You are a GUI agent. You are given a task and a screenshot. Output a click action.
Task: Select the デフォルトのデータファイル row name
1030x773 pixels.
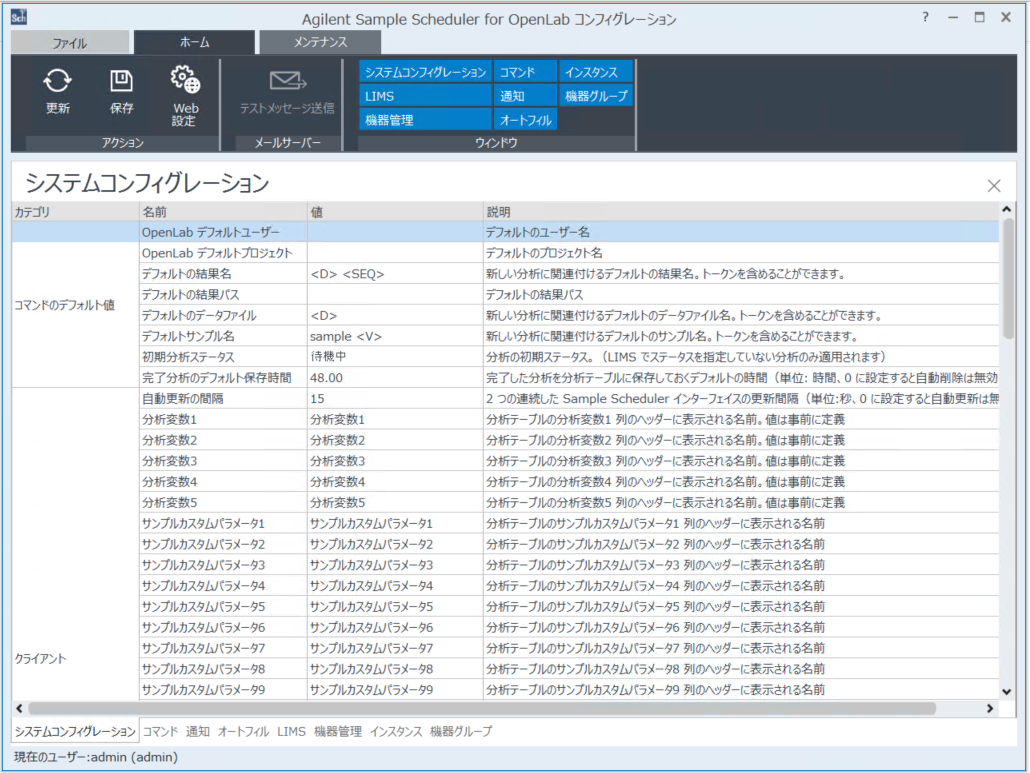click(x=223, y=315)
